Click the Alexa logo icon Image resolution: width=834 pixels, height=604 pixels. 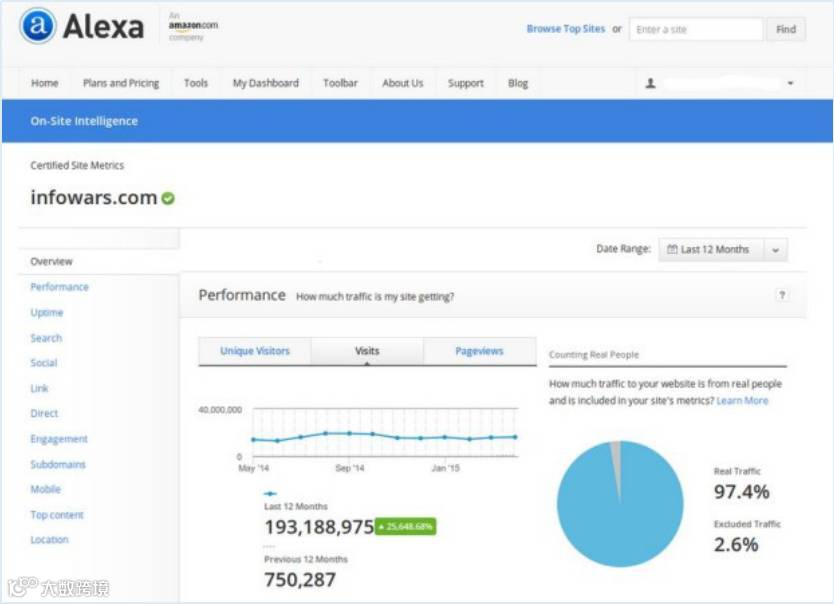point(37,26)
